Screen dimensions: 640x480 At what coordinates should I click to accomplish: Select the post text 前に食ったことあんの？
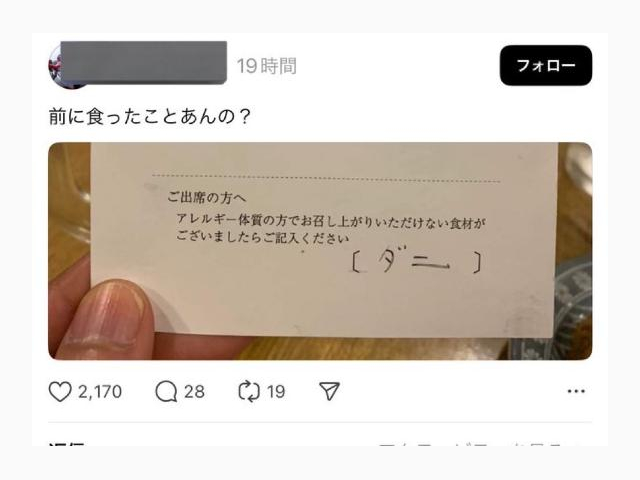tap(149, 116)
